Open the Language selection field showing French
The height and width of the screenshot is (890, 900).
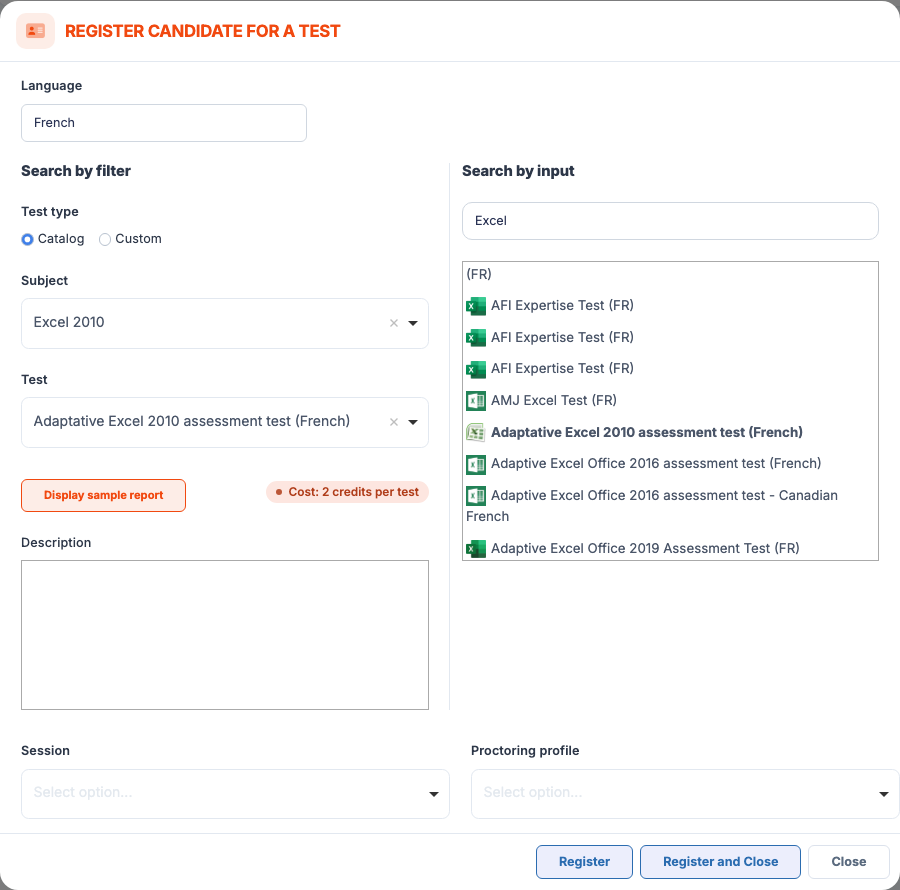[164, 123]
